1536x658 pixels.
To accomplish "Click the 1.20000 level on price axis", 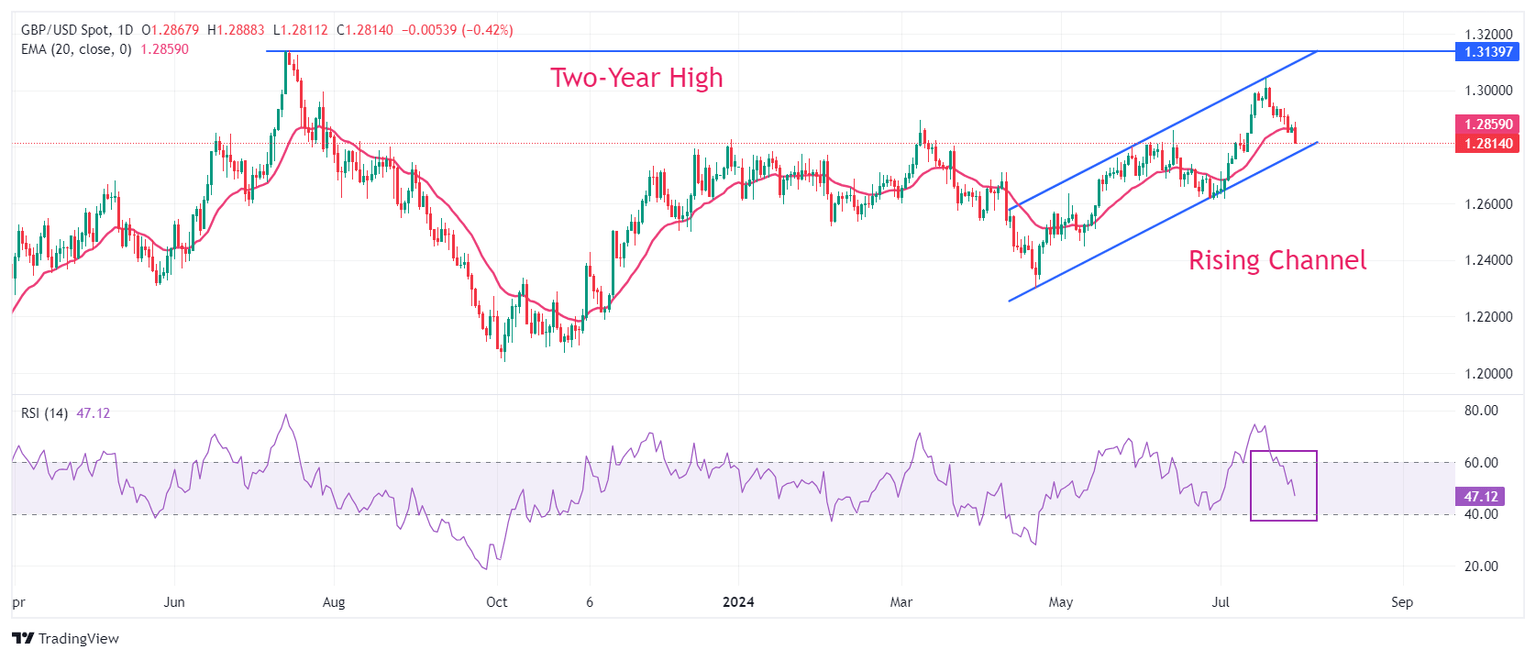I will tap(1482, 374).
